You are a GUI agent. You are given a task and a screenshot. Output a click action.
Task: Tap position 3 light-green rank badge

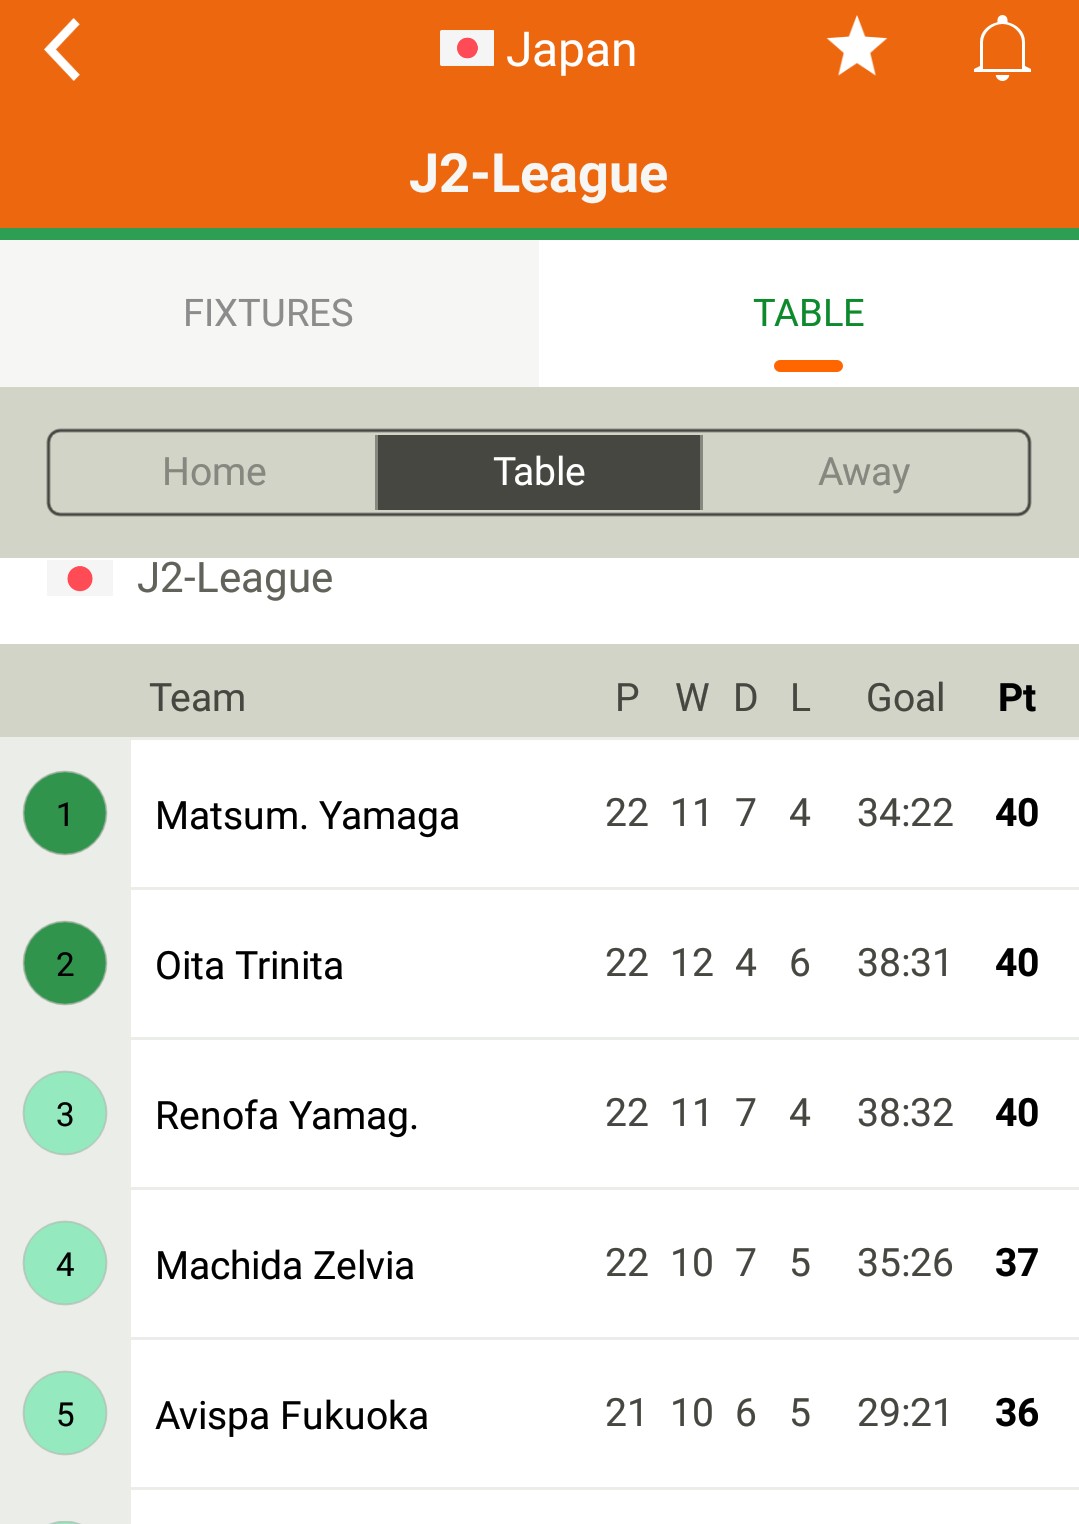pos(65,1113)
